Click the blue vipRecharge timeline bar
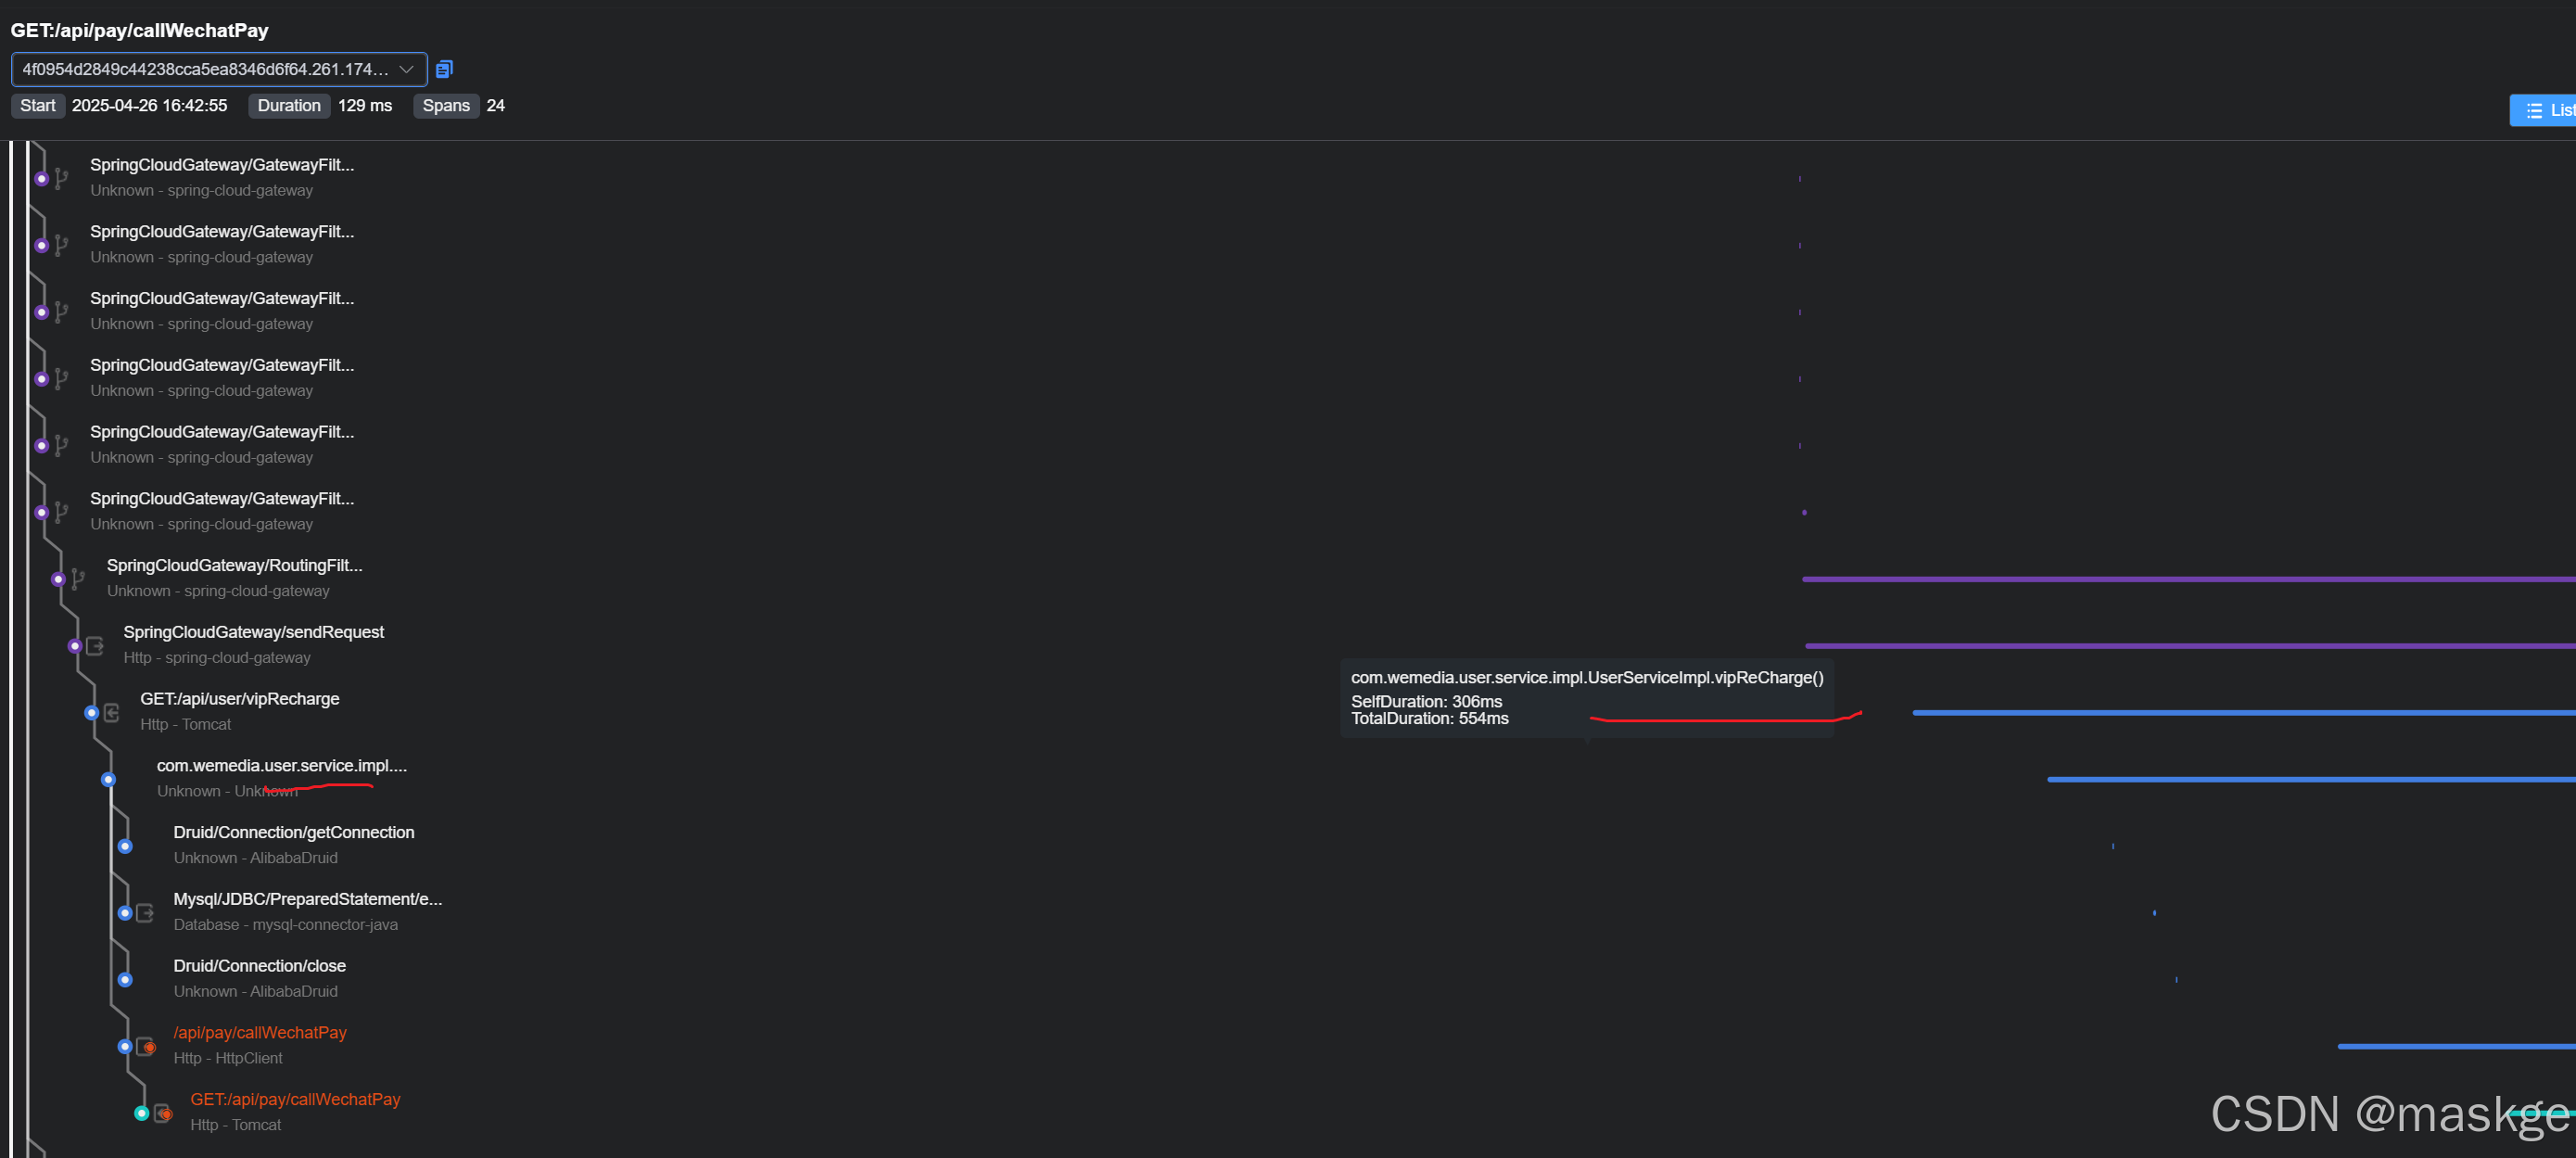2576x1158 pixels. pyautogui.click(x=2240, y=713)
